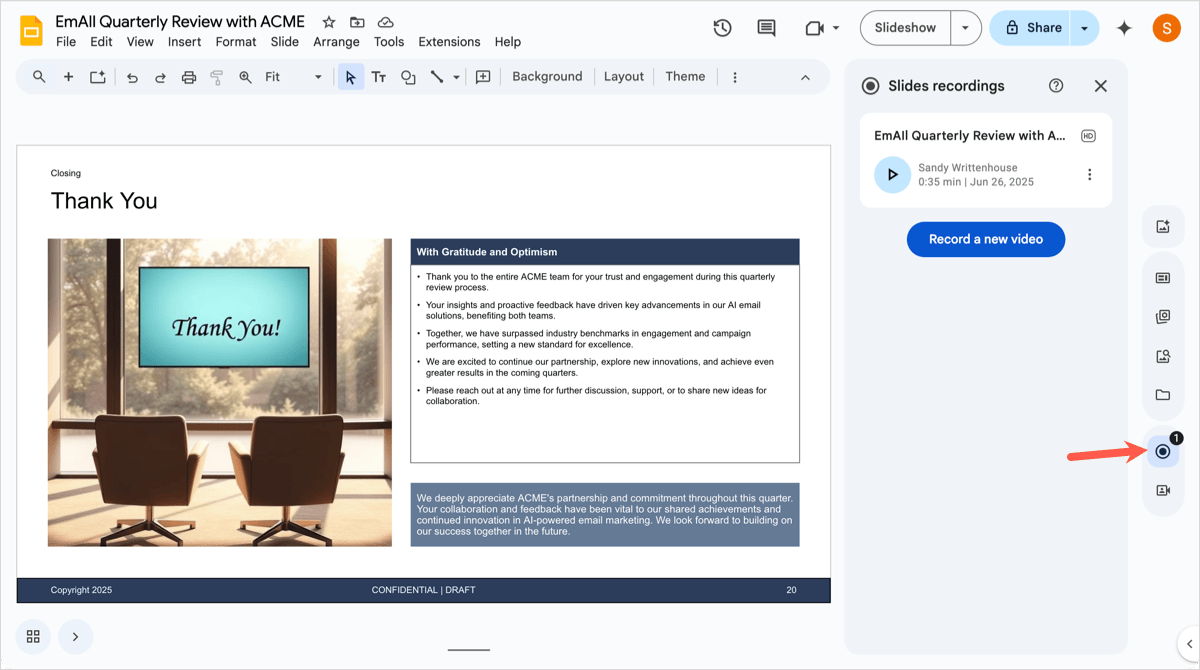Viewport: 1200px width, 670px height.
Task: Add a comment from the toolbar
Action: tap(483, 77)
